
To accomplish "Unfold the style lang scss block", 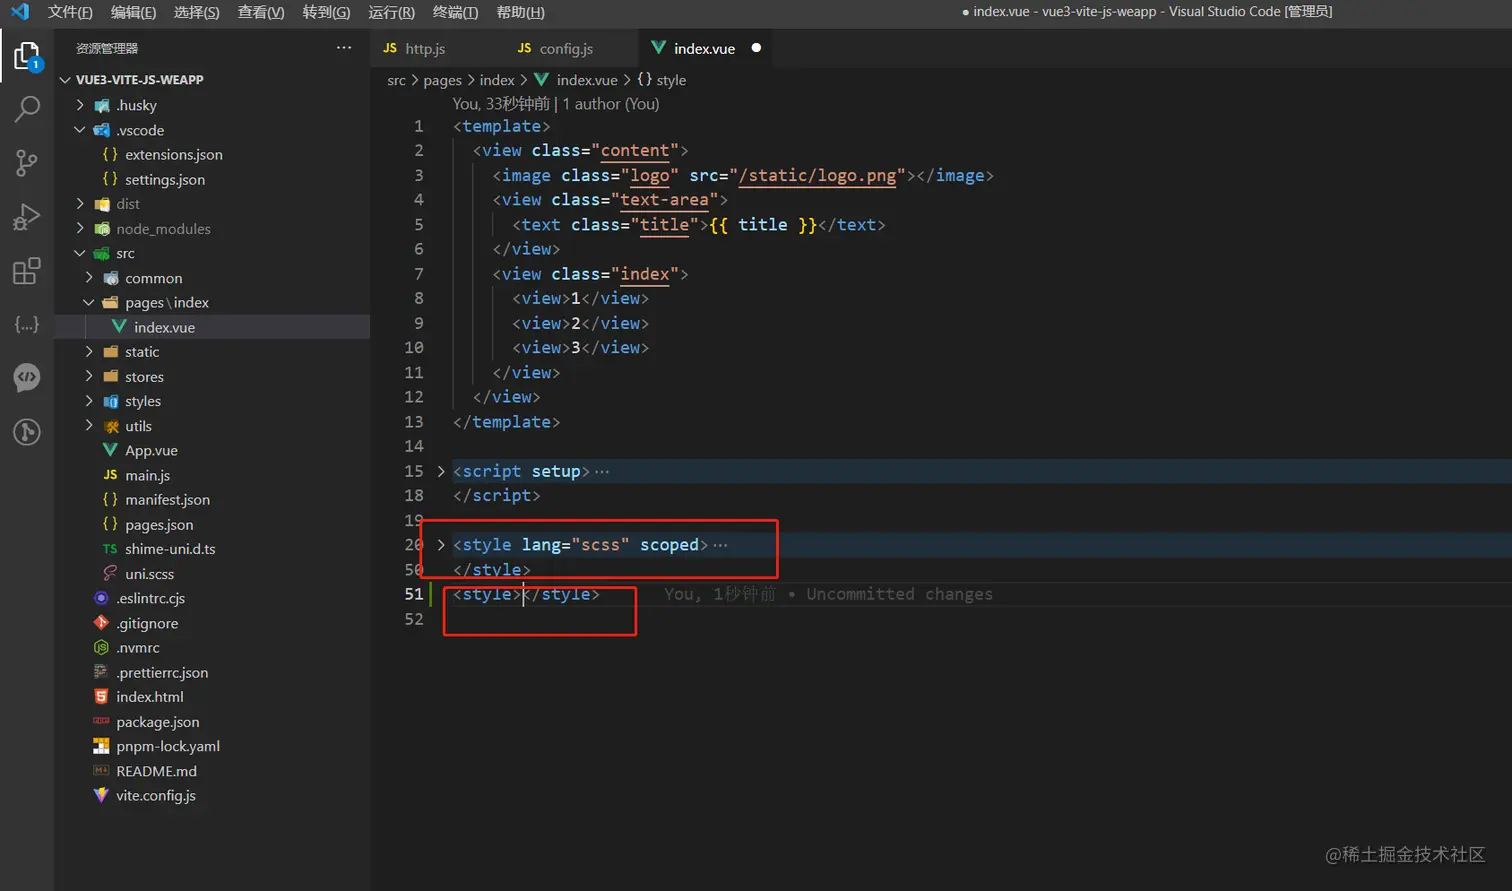I will (441, 545).
